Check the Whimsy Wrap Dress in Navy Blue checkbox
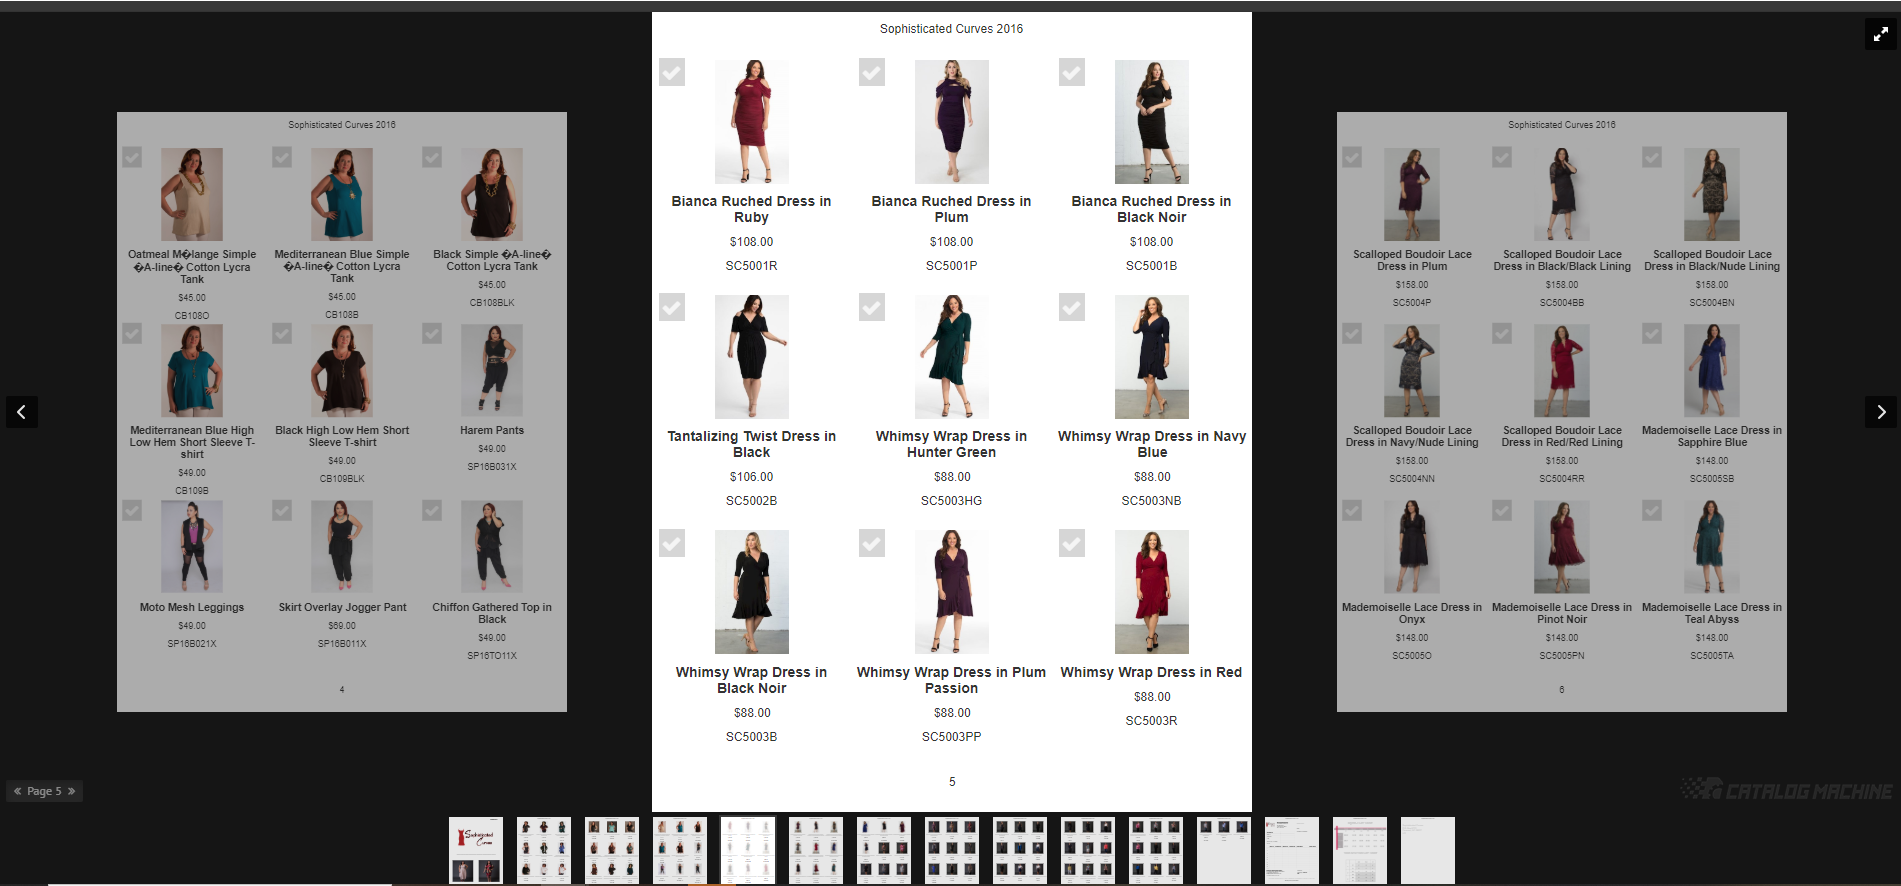This screenshot has height=886, width=1901. pos(1072,307)
